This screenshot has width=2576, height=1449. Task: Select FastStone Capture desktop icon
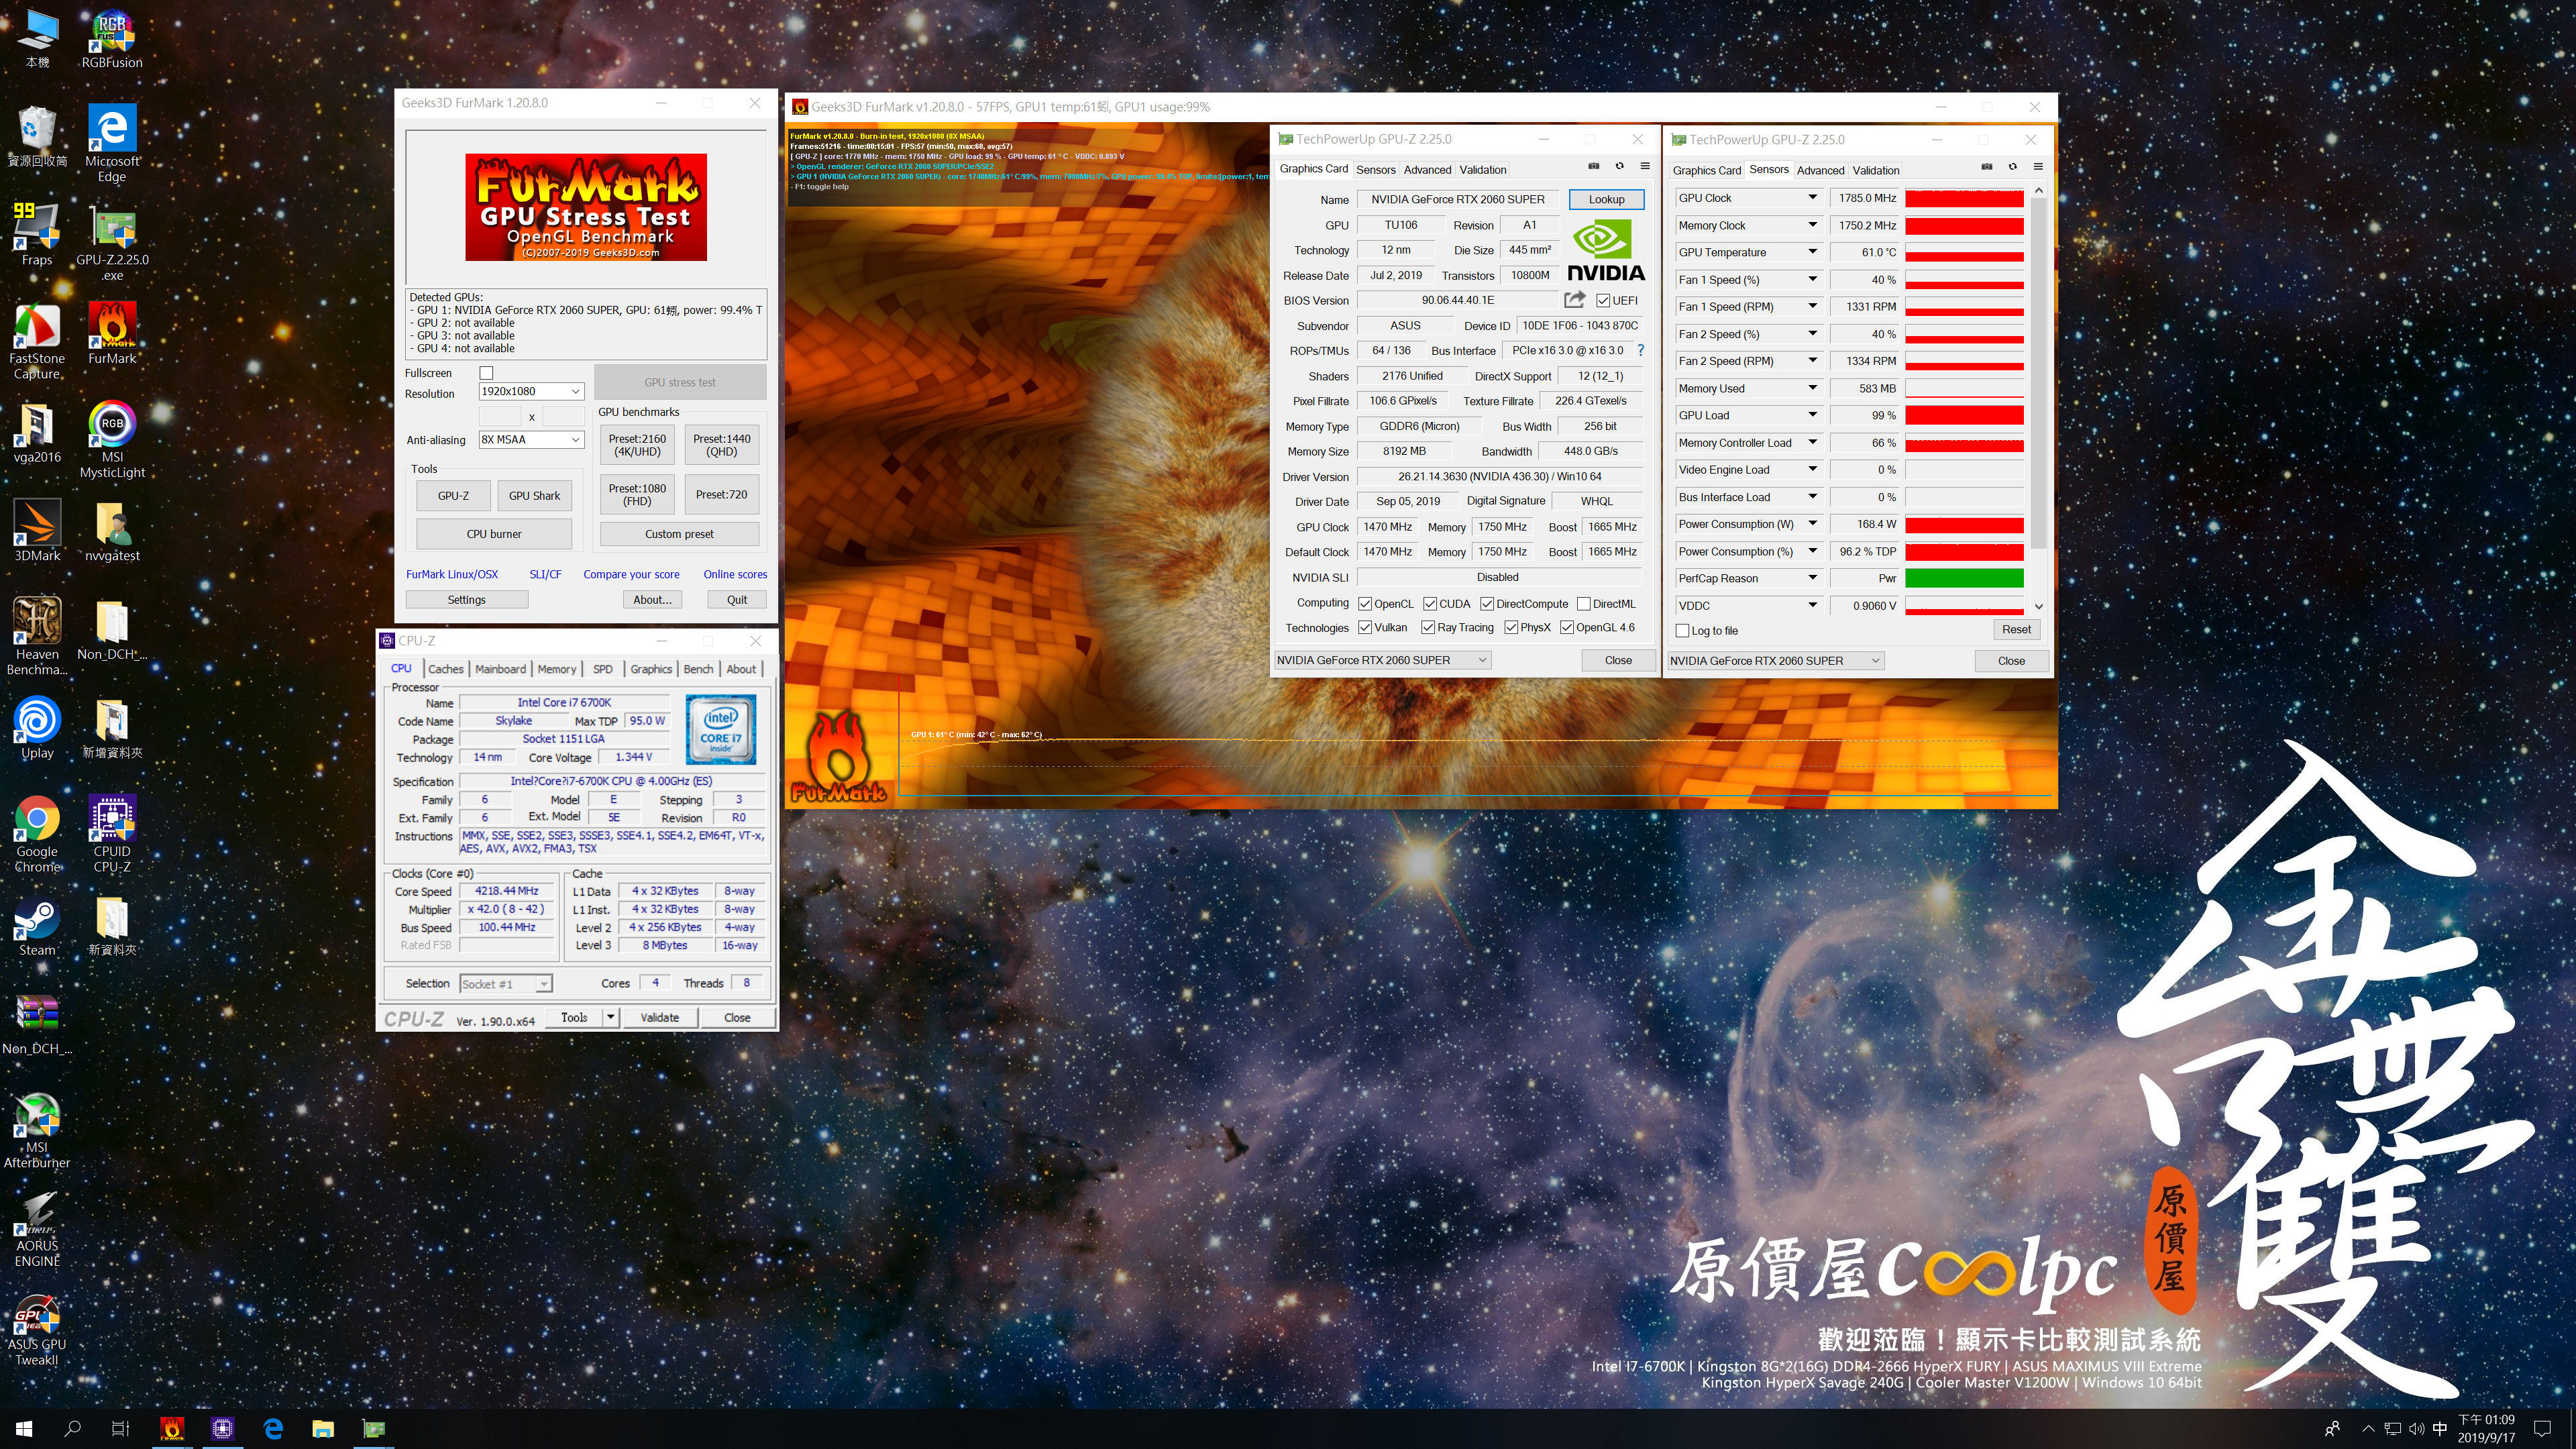tap(37, 340)
